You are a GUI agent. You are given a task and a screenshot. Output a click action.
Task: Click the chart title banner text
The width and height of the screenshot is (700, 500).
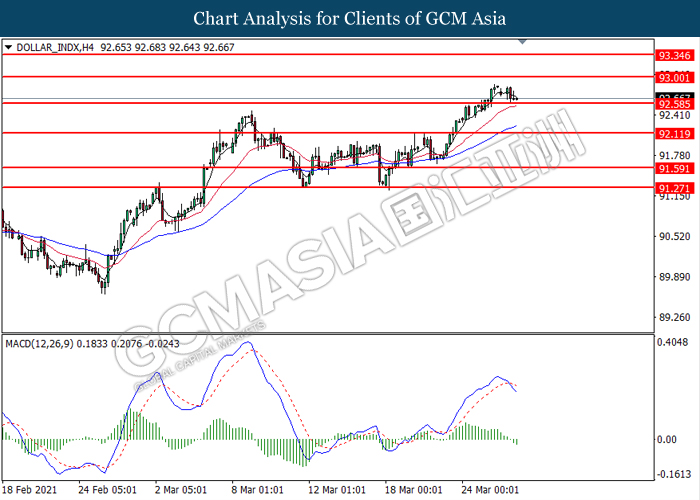[x=350, y=18]
